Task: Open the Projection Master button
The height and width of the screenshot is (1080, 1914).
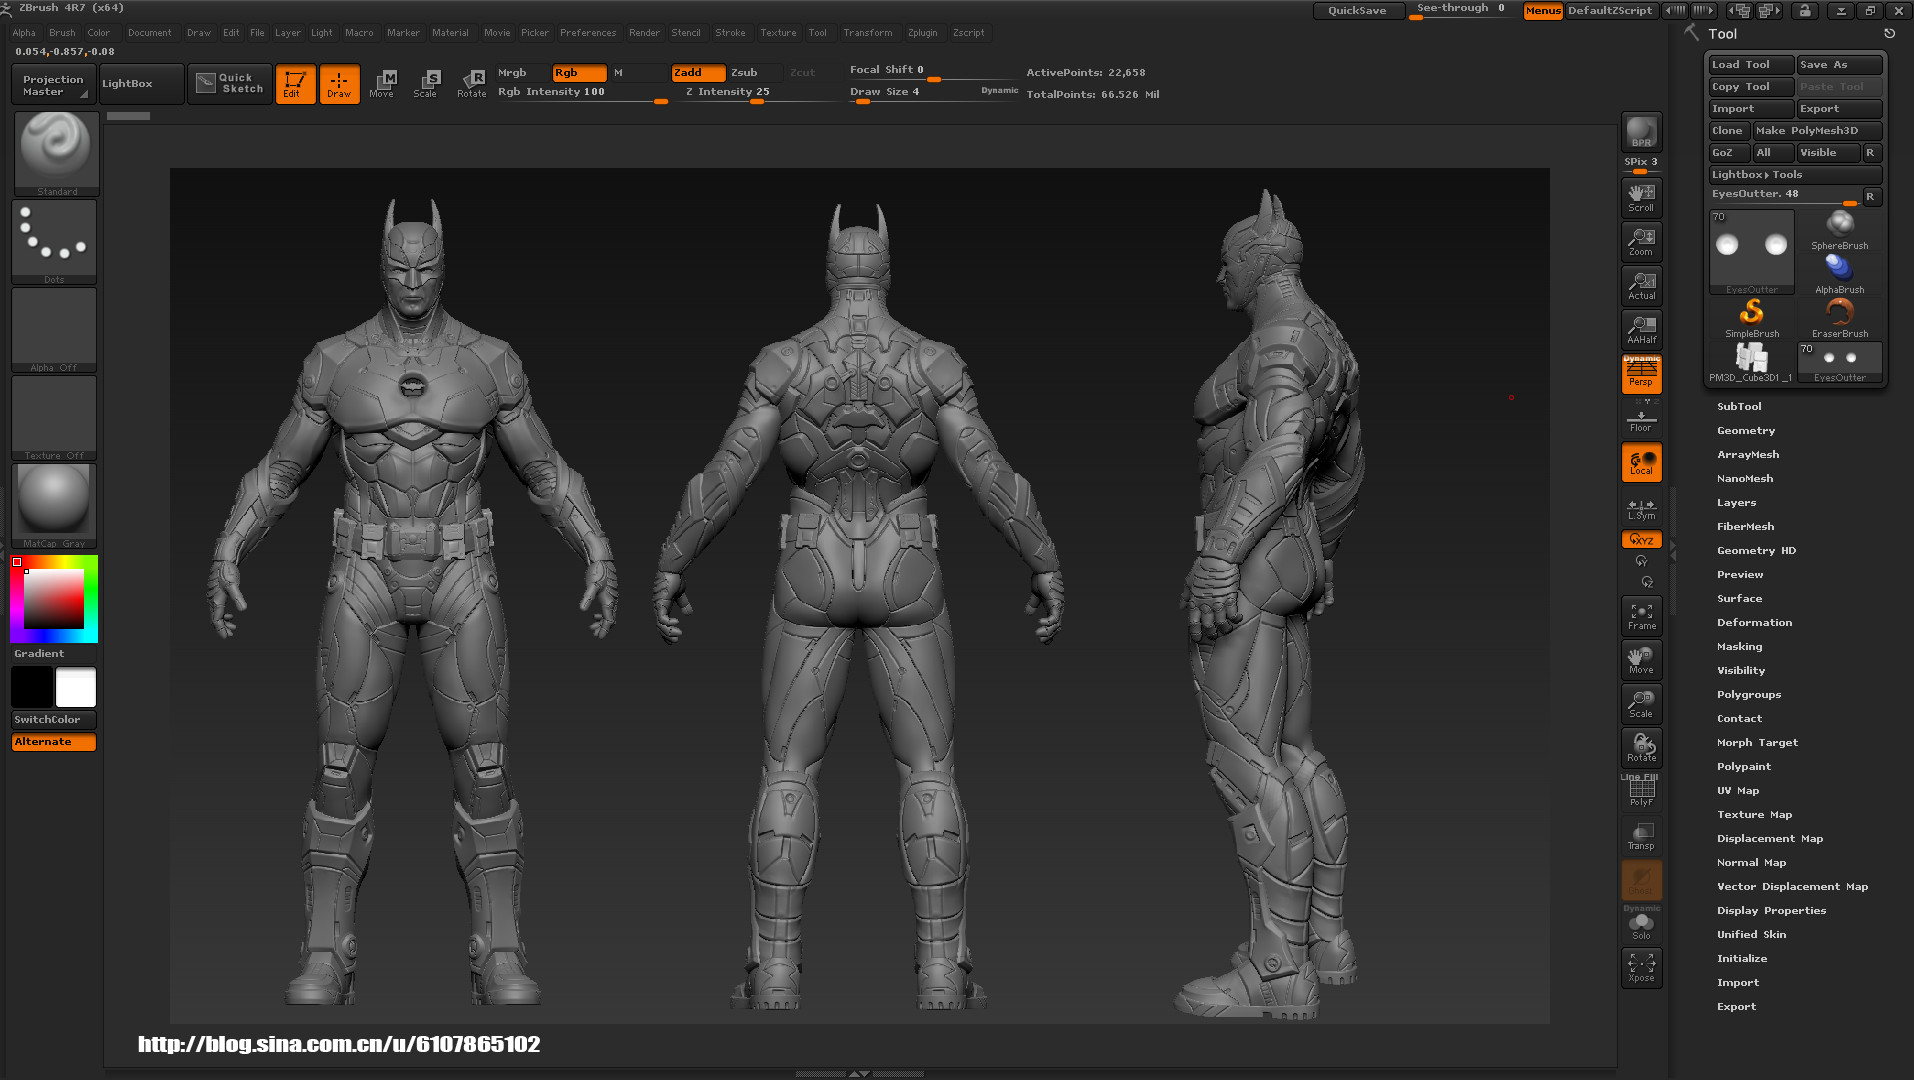Action: click(54, 85)
